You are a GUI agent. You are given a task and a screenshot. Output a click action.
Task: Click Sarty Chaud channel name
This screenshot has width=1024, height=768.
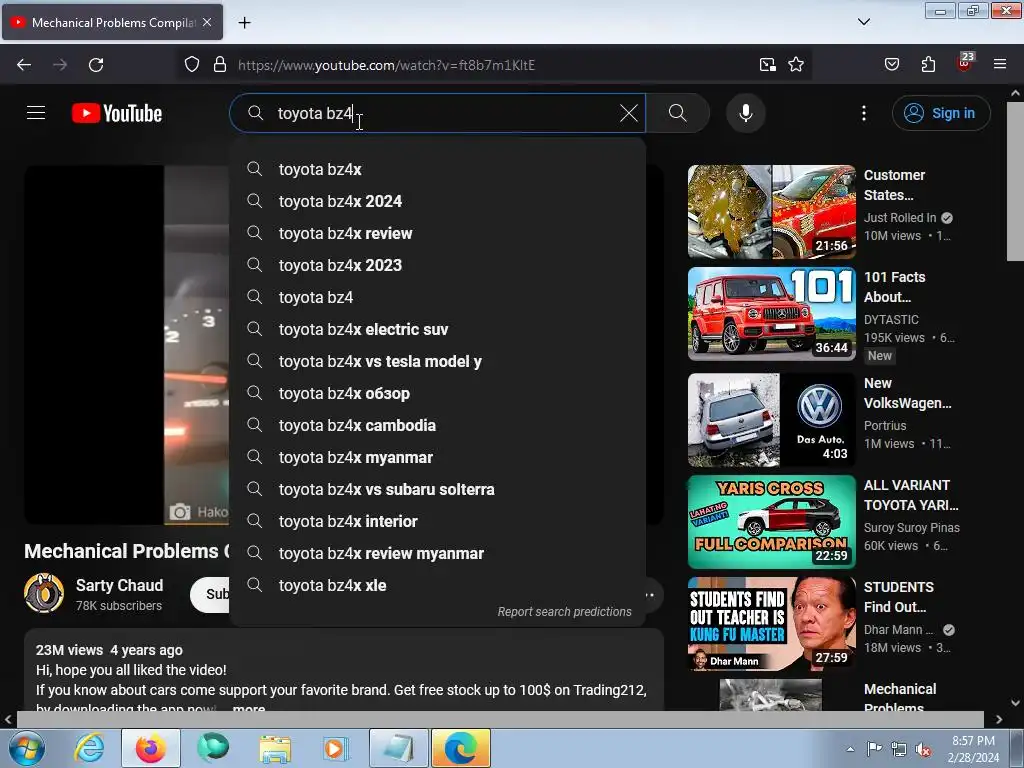coord(120,585)
